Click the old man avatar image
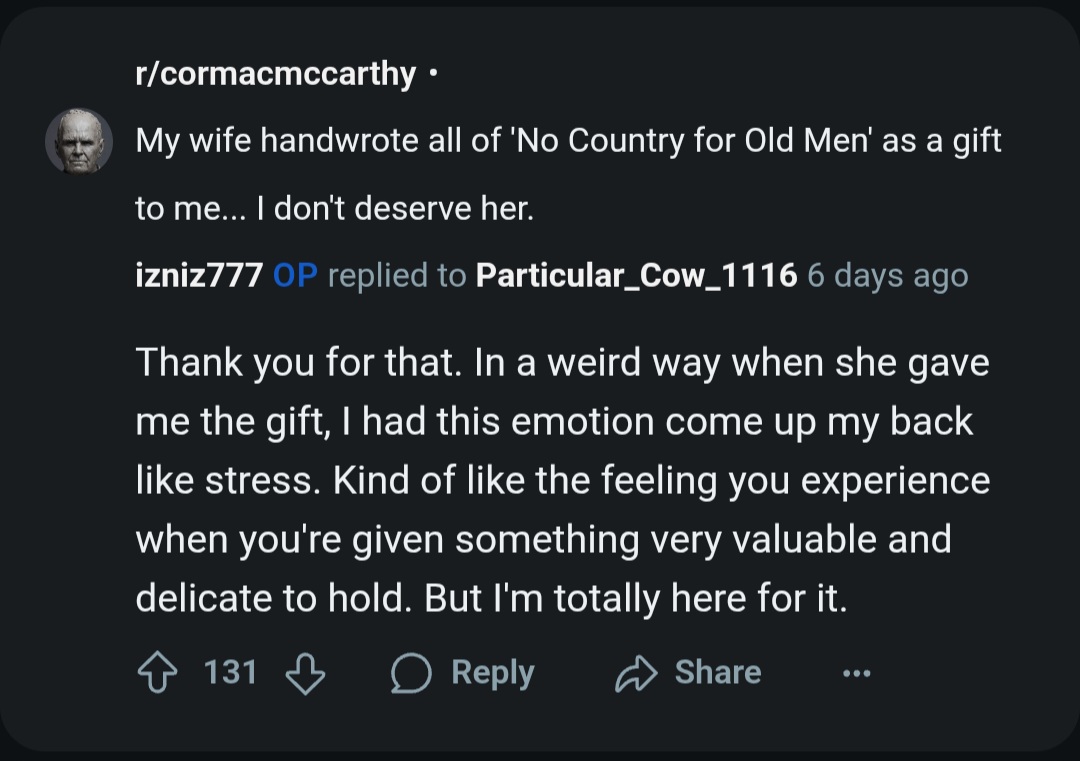1080x761 pixels. tap(79, 141)
